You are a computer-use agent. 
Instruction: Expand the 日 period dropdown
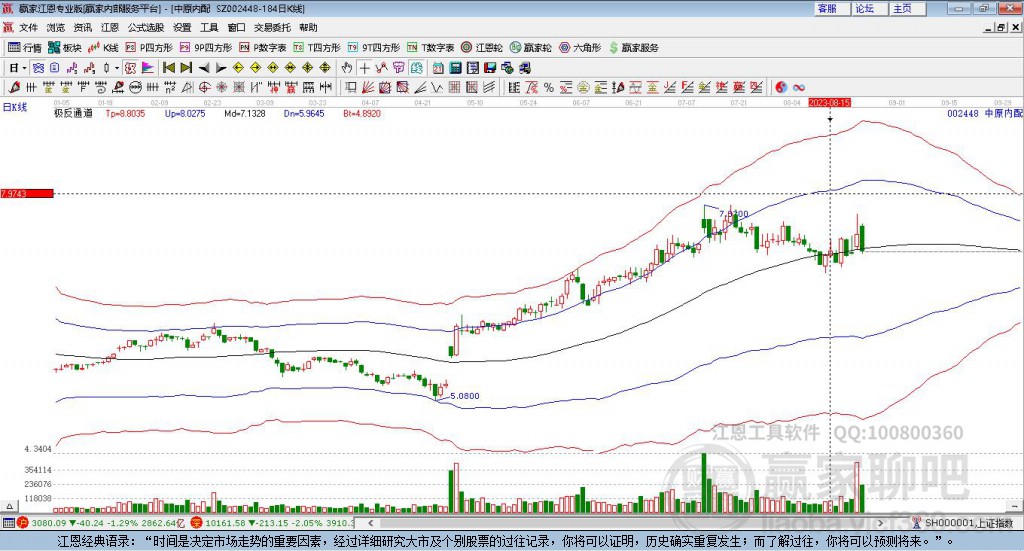(24, 68)
